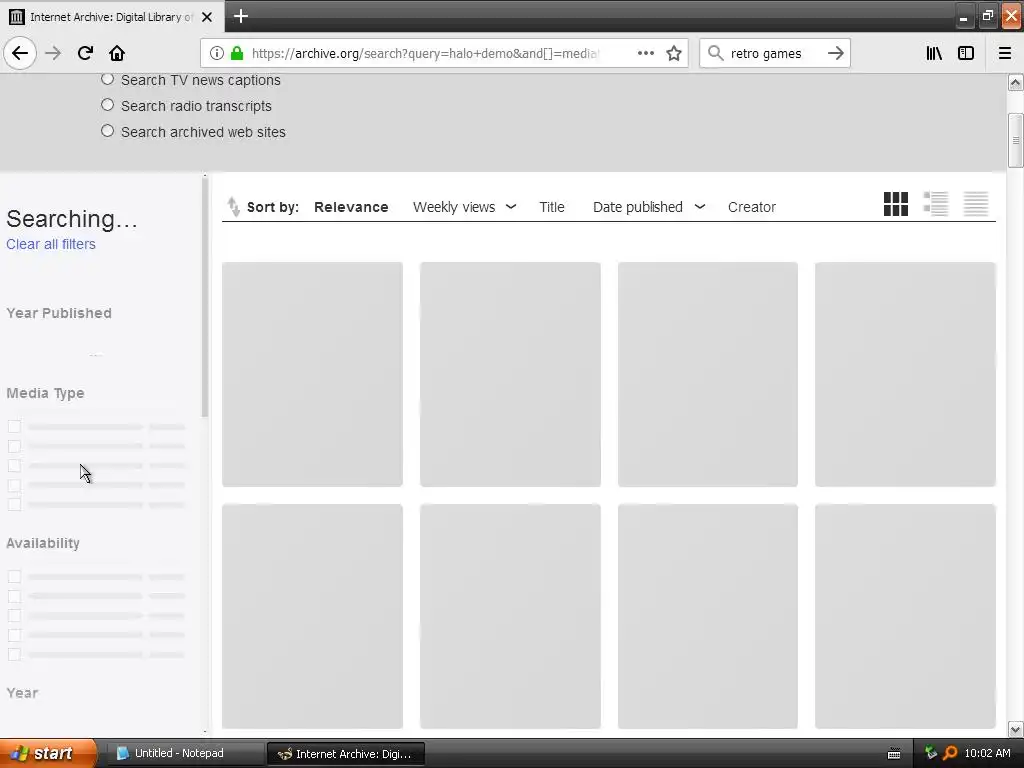This screenshot has height=768, width=1024.
Task: Switch to tile grid view
Action: 895,204
